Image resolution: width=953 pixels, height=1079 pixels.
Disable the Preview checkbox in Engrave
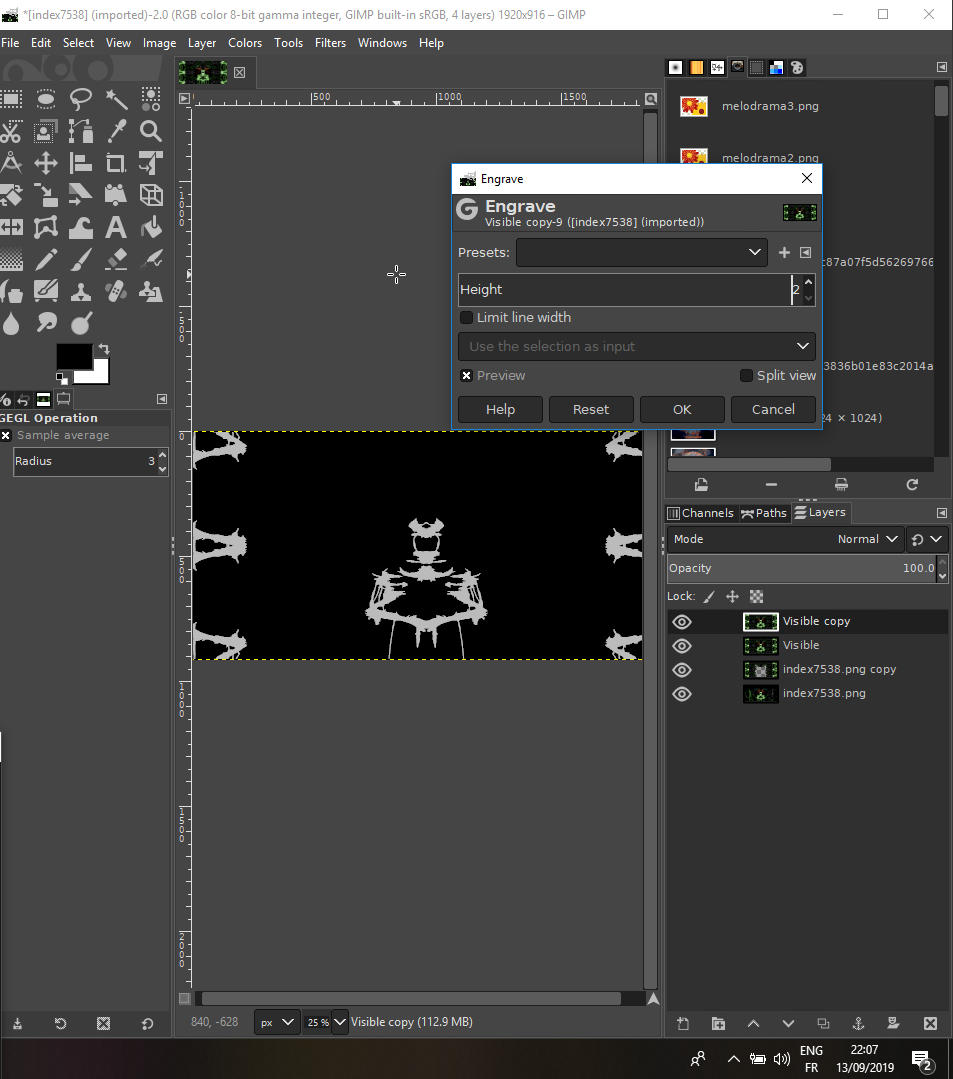[467, 376]
